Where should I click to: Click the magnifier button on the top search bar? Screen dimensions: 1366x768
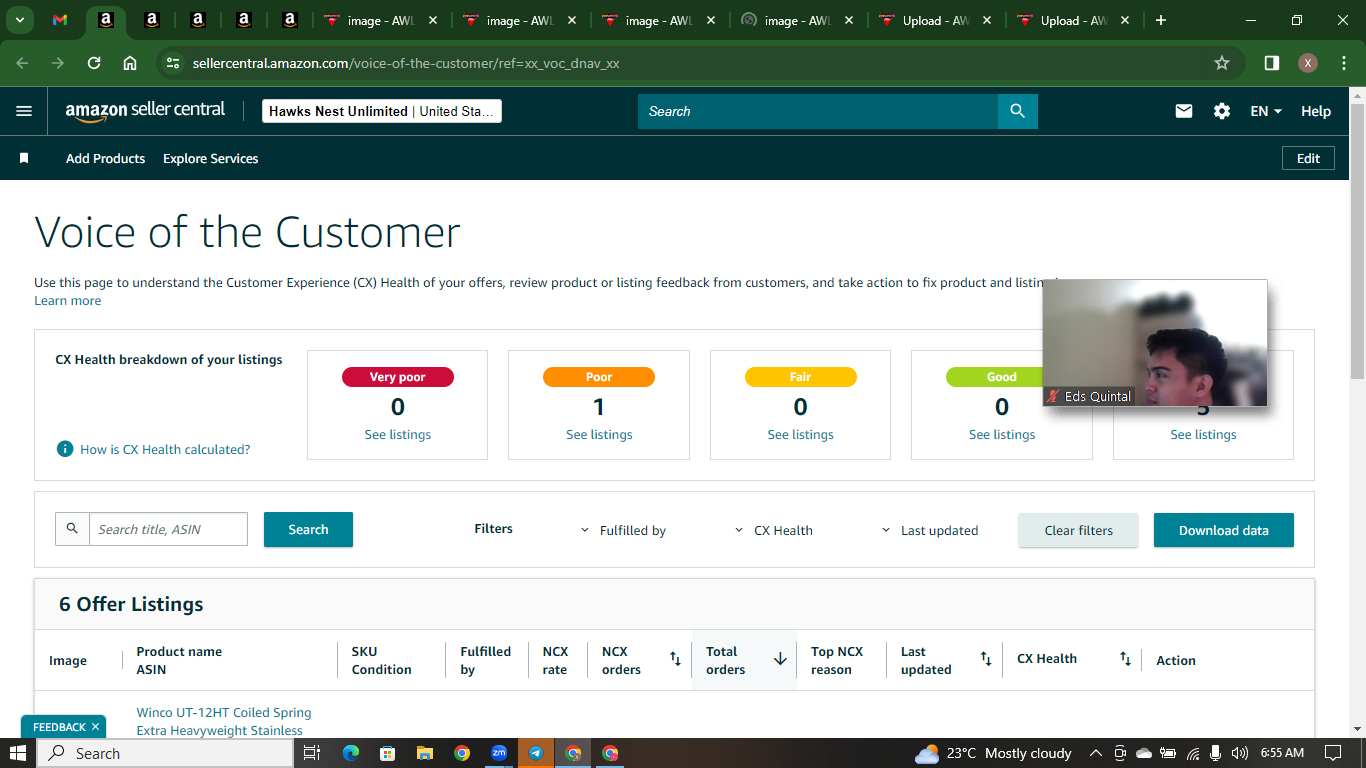pyautogui.click(x=1018, y=111)
